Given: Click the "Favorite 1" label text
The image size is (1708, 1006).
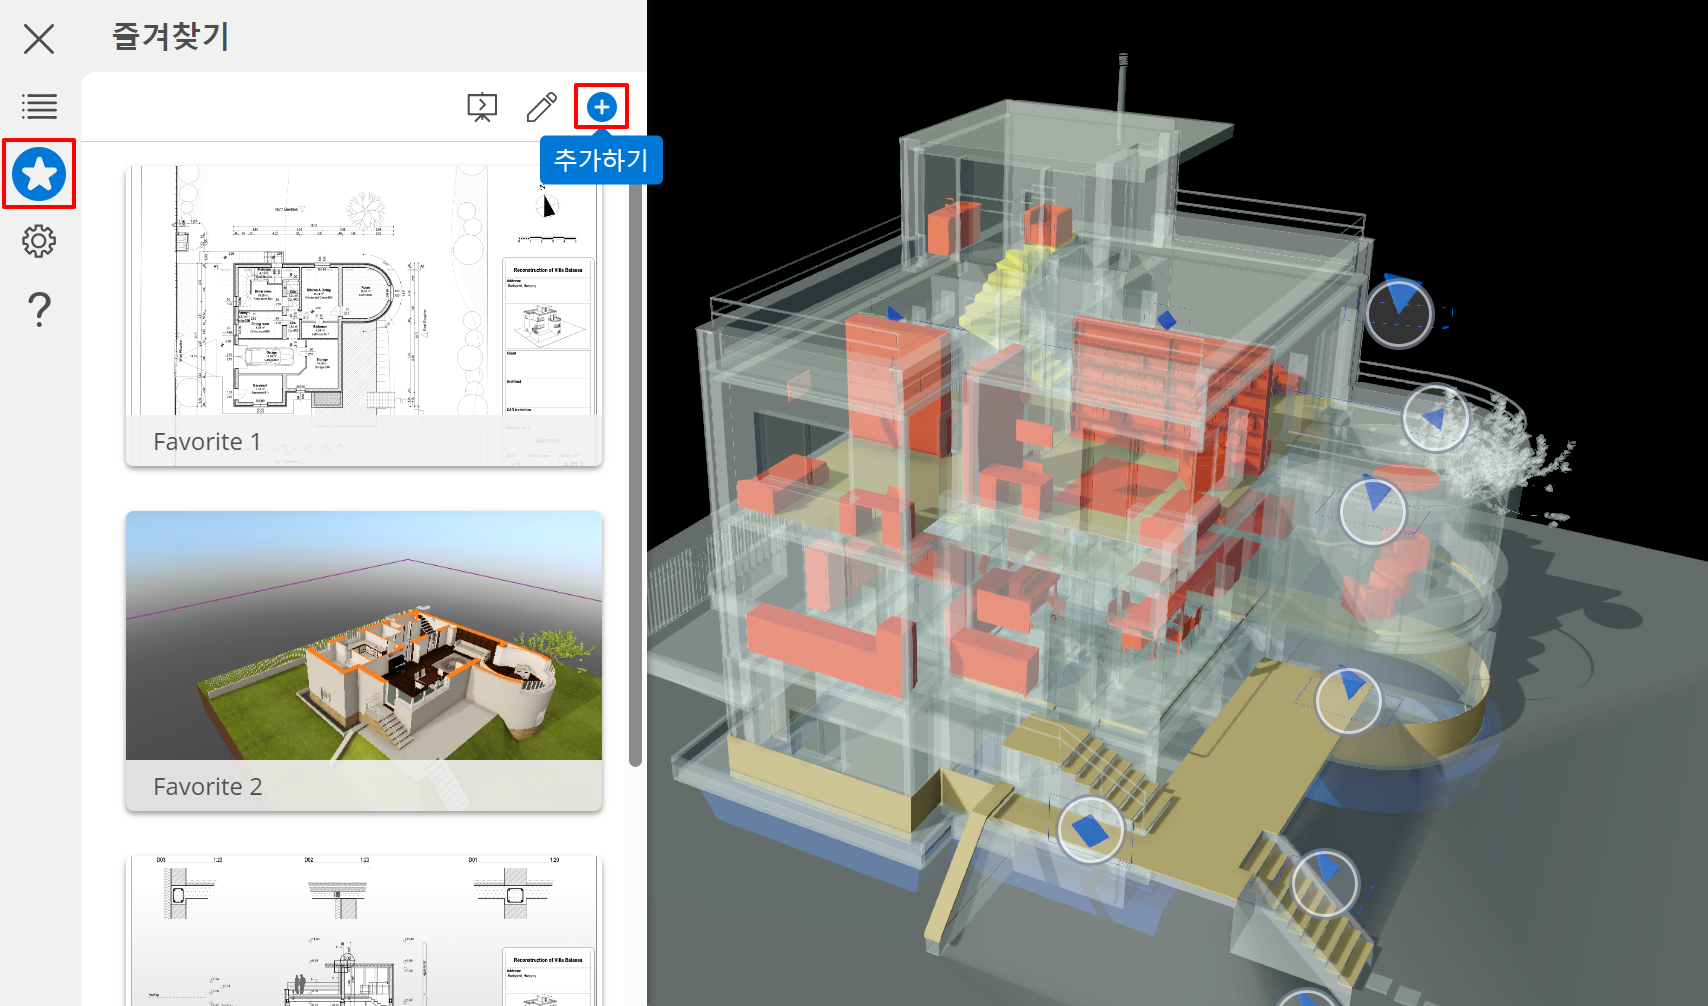Looking at the screenshot, I should click(x=207, y=442).
